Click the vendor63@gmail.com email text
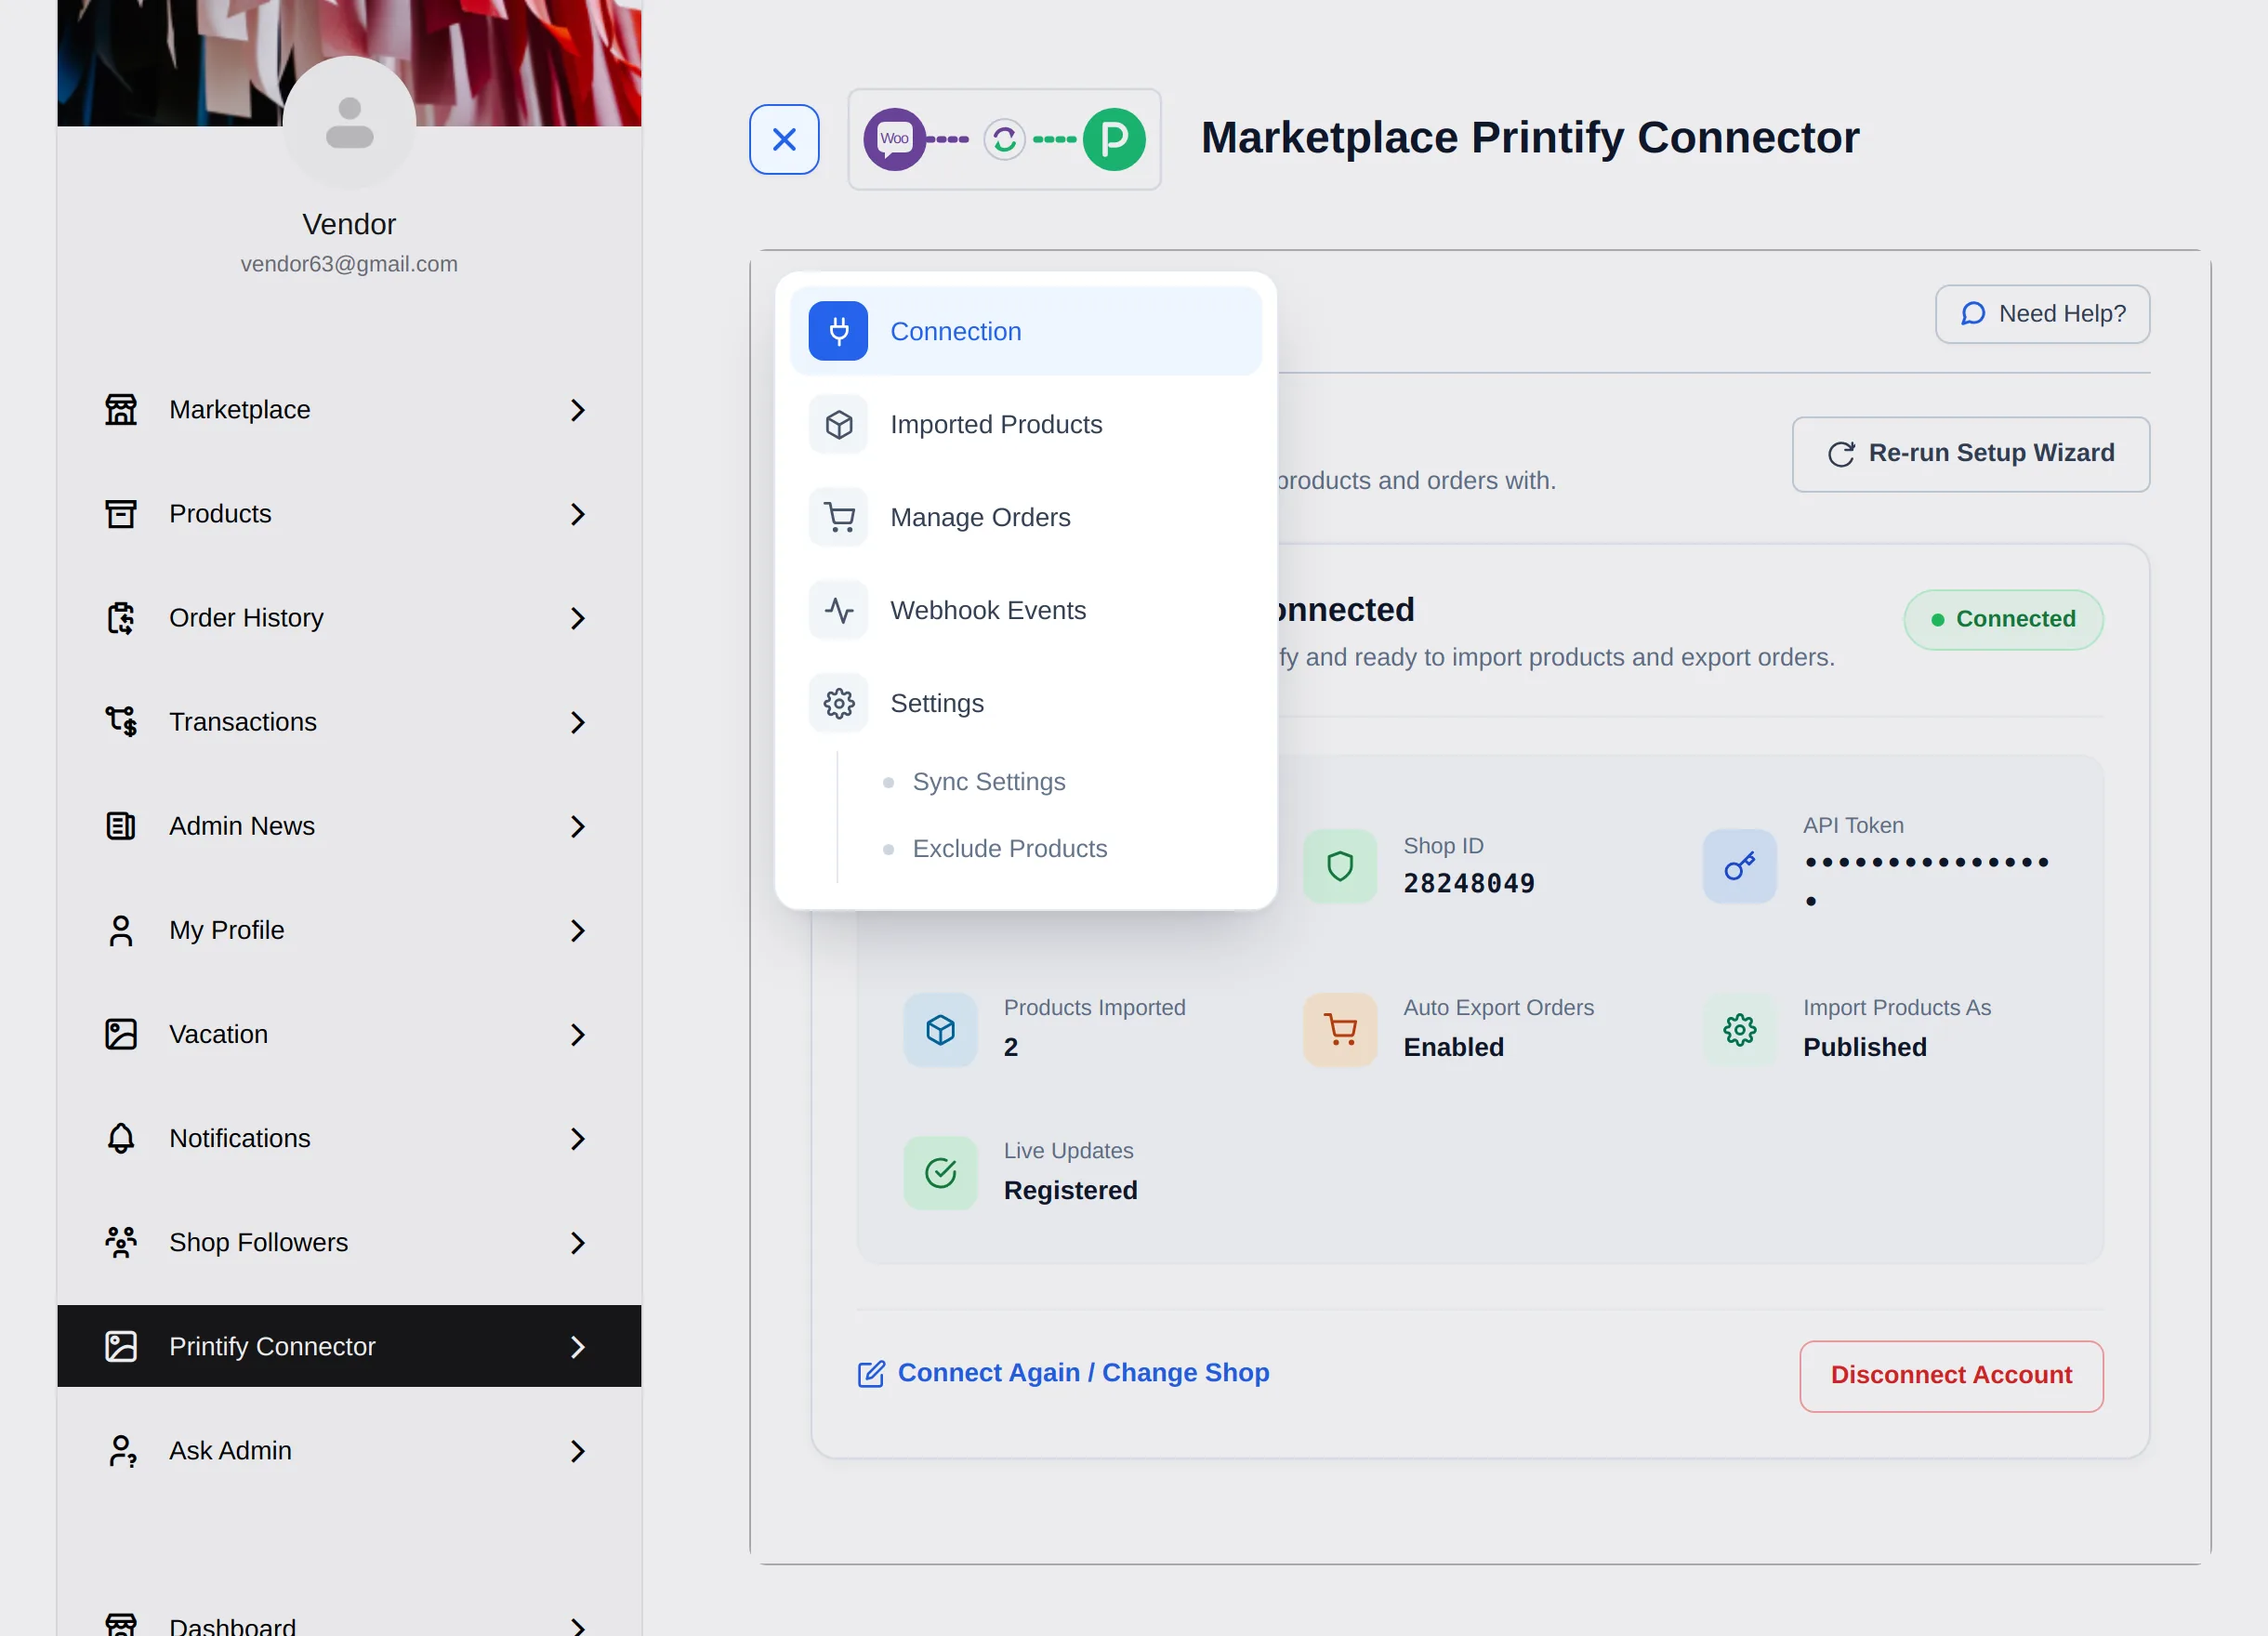The width and height of the screenshot is (2268, 1636). tap(349, 264)
